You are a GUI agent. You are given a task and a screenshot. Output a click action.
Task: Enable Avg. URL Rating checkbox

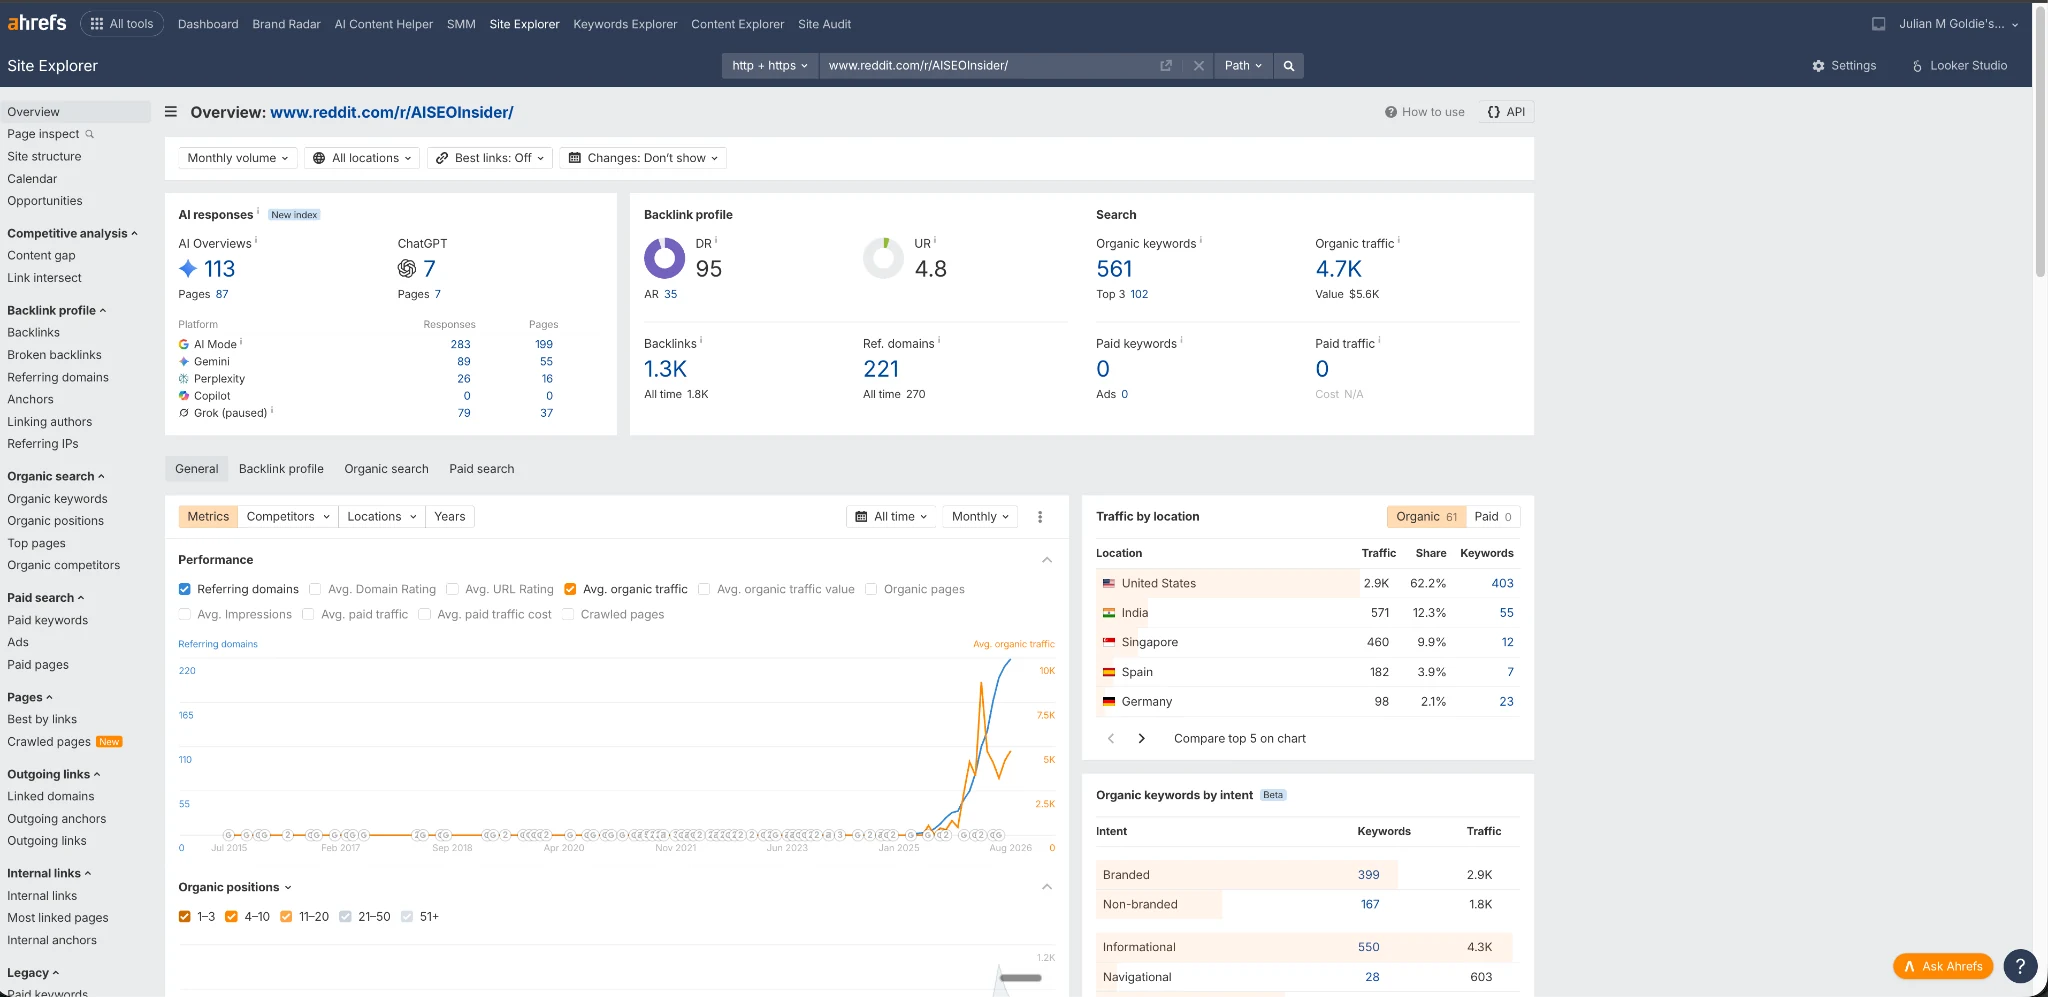[x=452, y=590]
